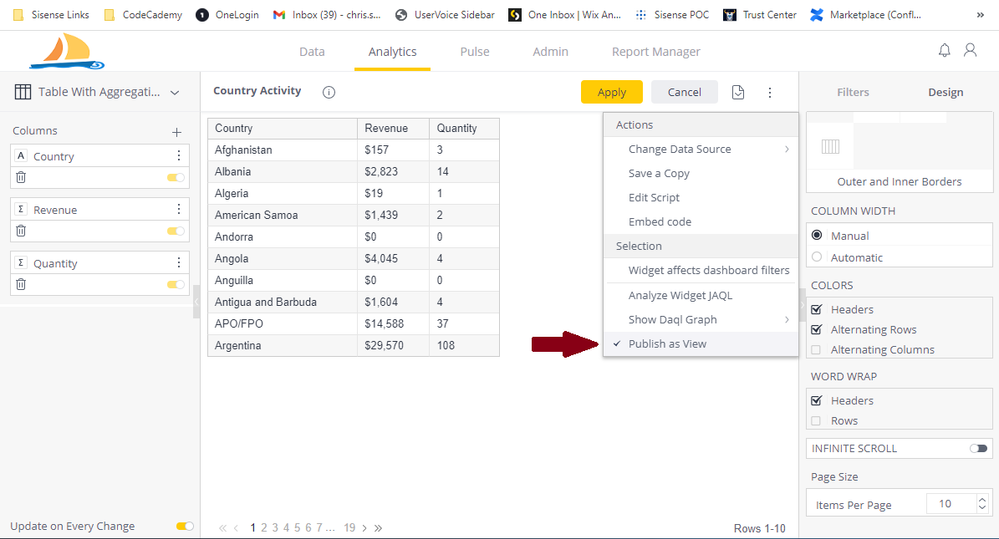Click the info icon beside Country Activity
The image size is (999, 539).
[x=329, y=92]
